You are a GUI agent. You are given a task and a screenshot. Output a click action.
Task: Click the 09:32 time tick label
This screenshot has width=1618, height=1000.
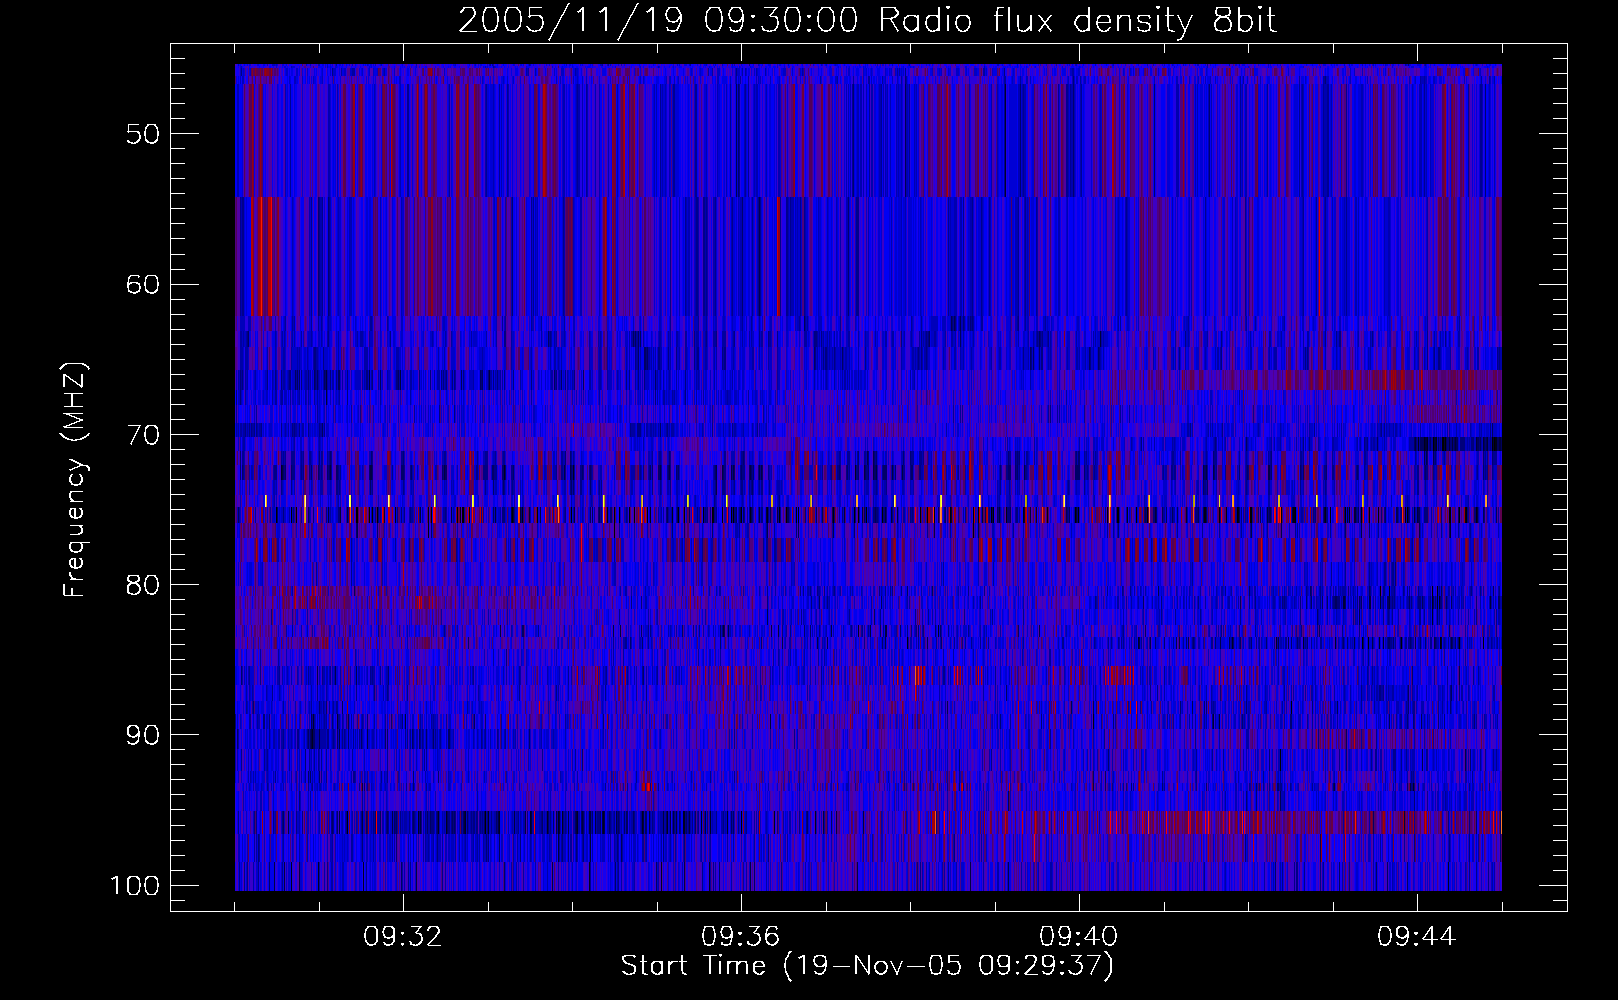point(403,937)
